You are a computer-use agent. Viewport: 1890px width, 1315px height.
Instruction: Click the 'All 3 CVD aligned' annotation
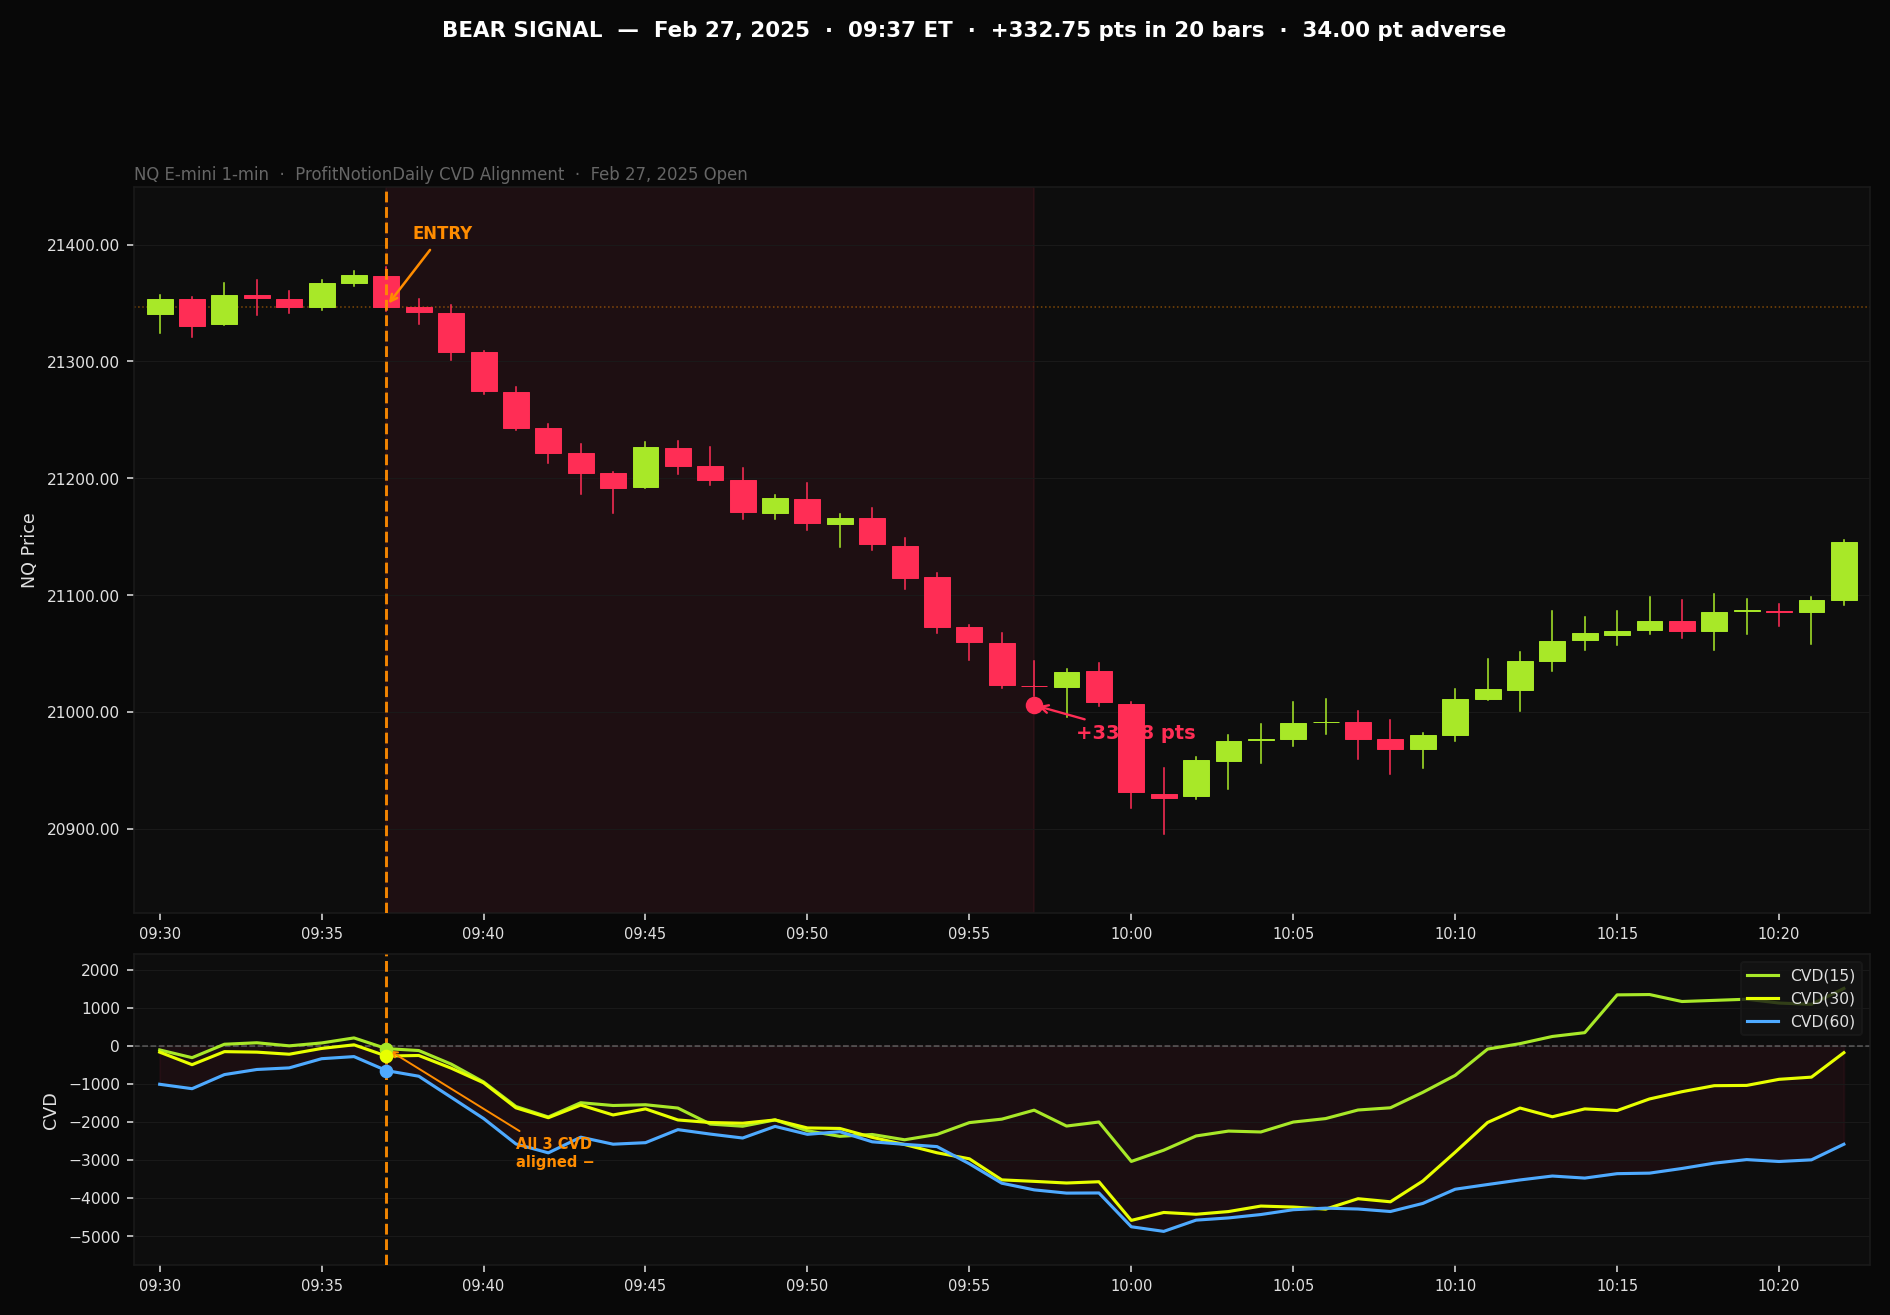555,1153
